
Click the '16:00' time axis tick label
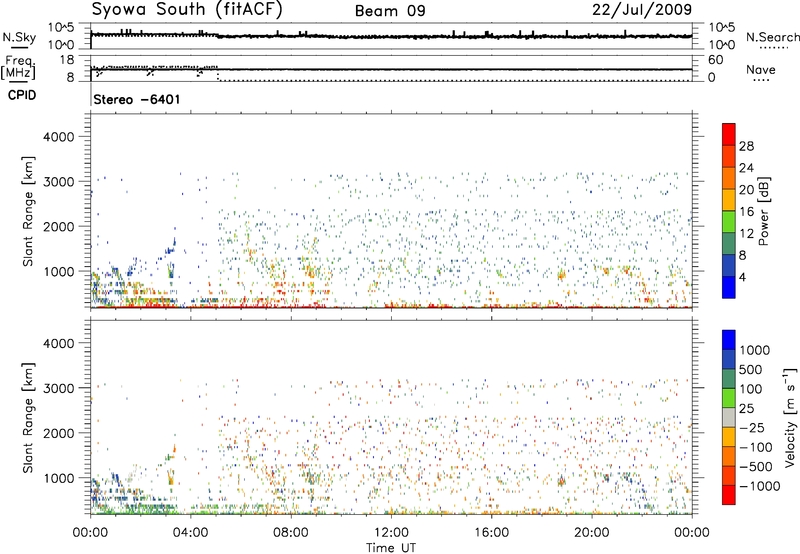pyautogui.click(x=491, y=533)
